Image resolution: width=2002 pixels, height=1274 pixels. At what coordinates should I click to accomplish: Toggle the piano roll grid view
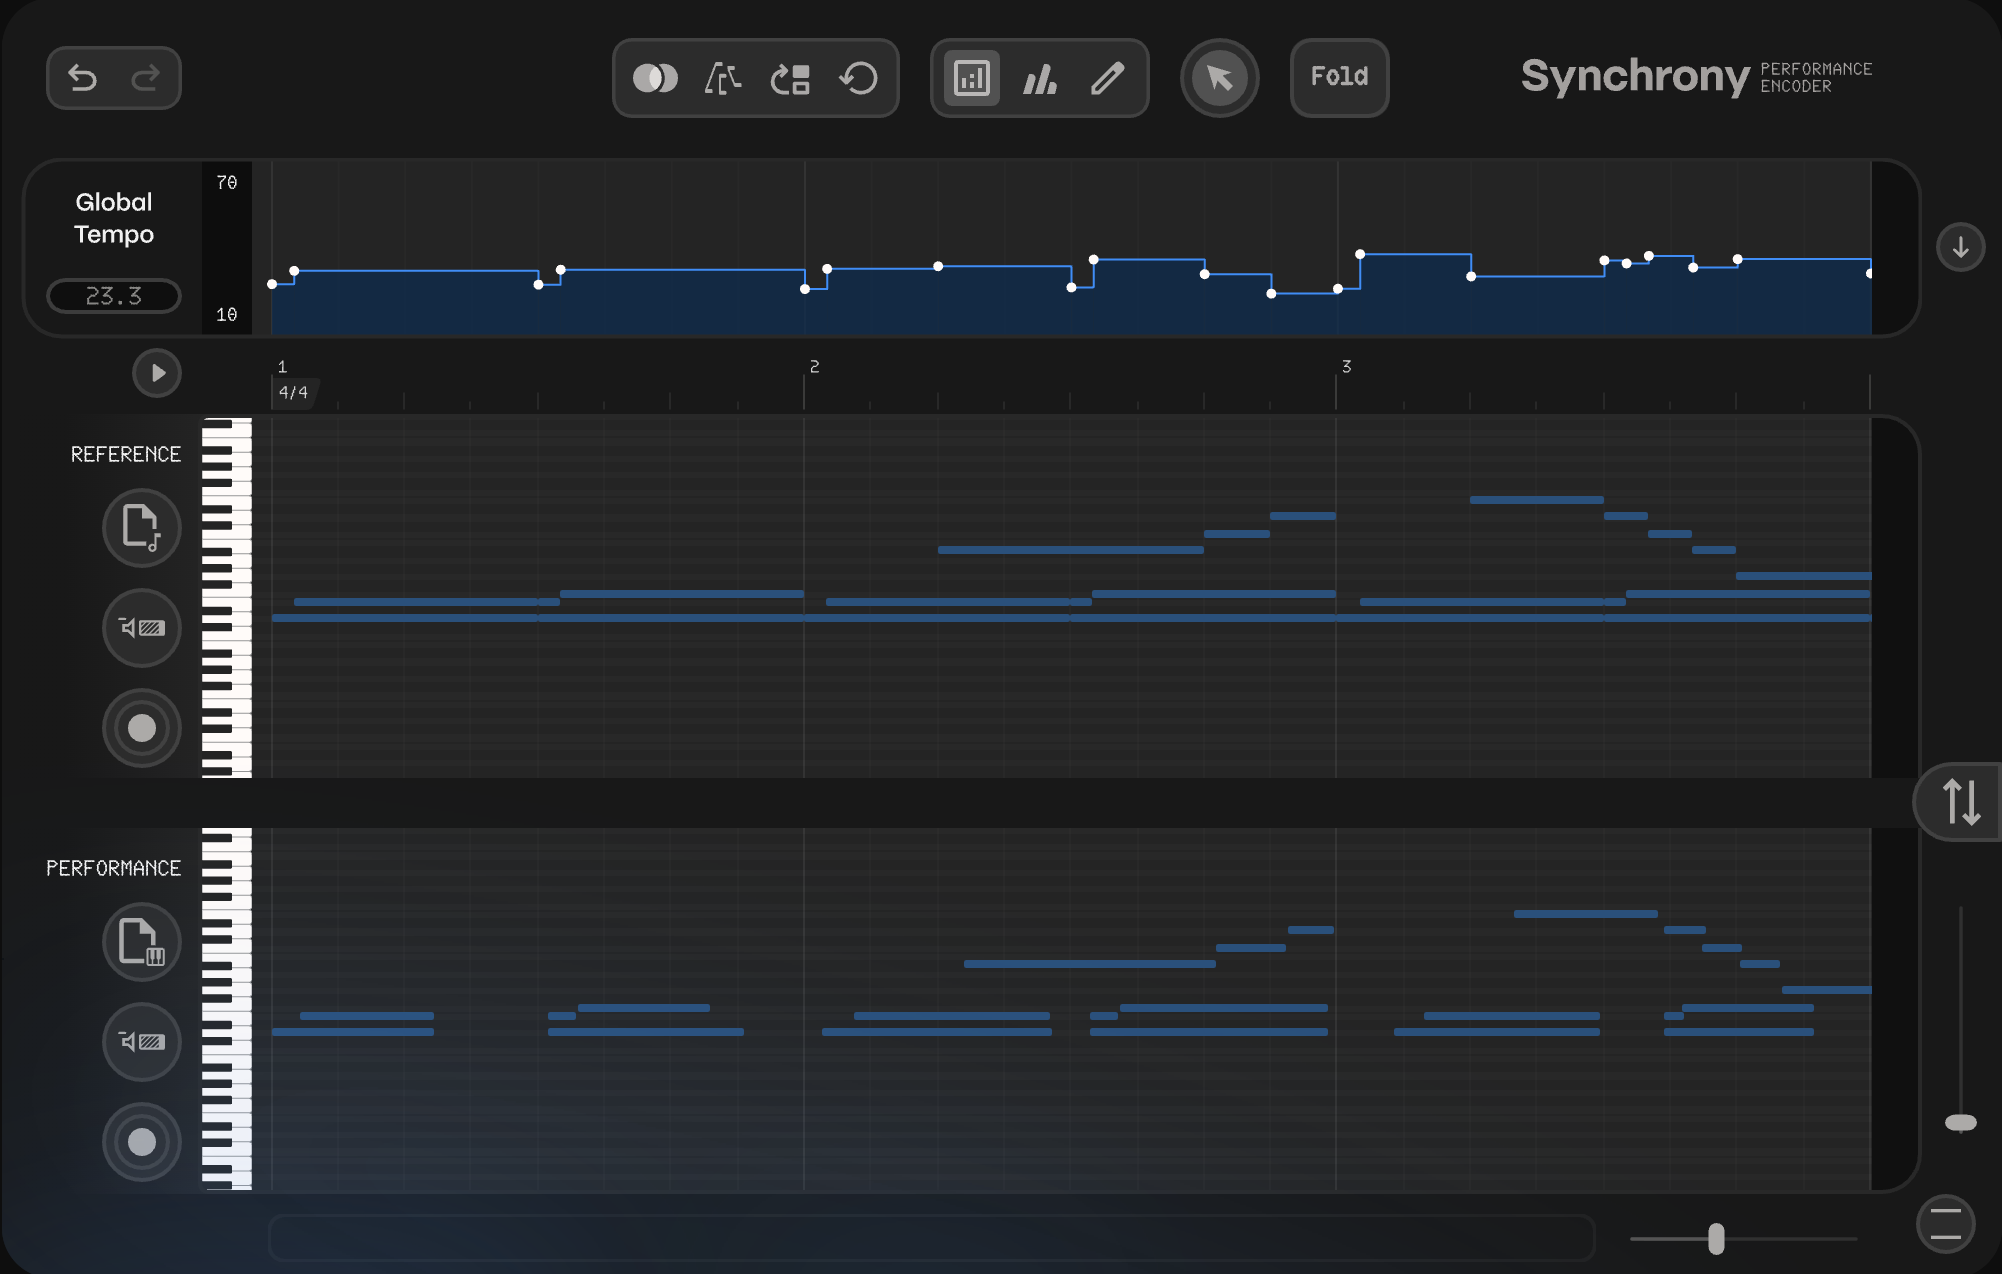coord(972,78)
